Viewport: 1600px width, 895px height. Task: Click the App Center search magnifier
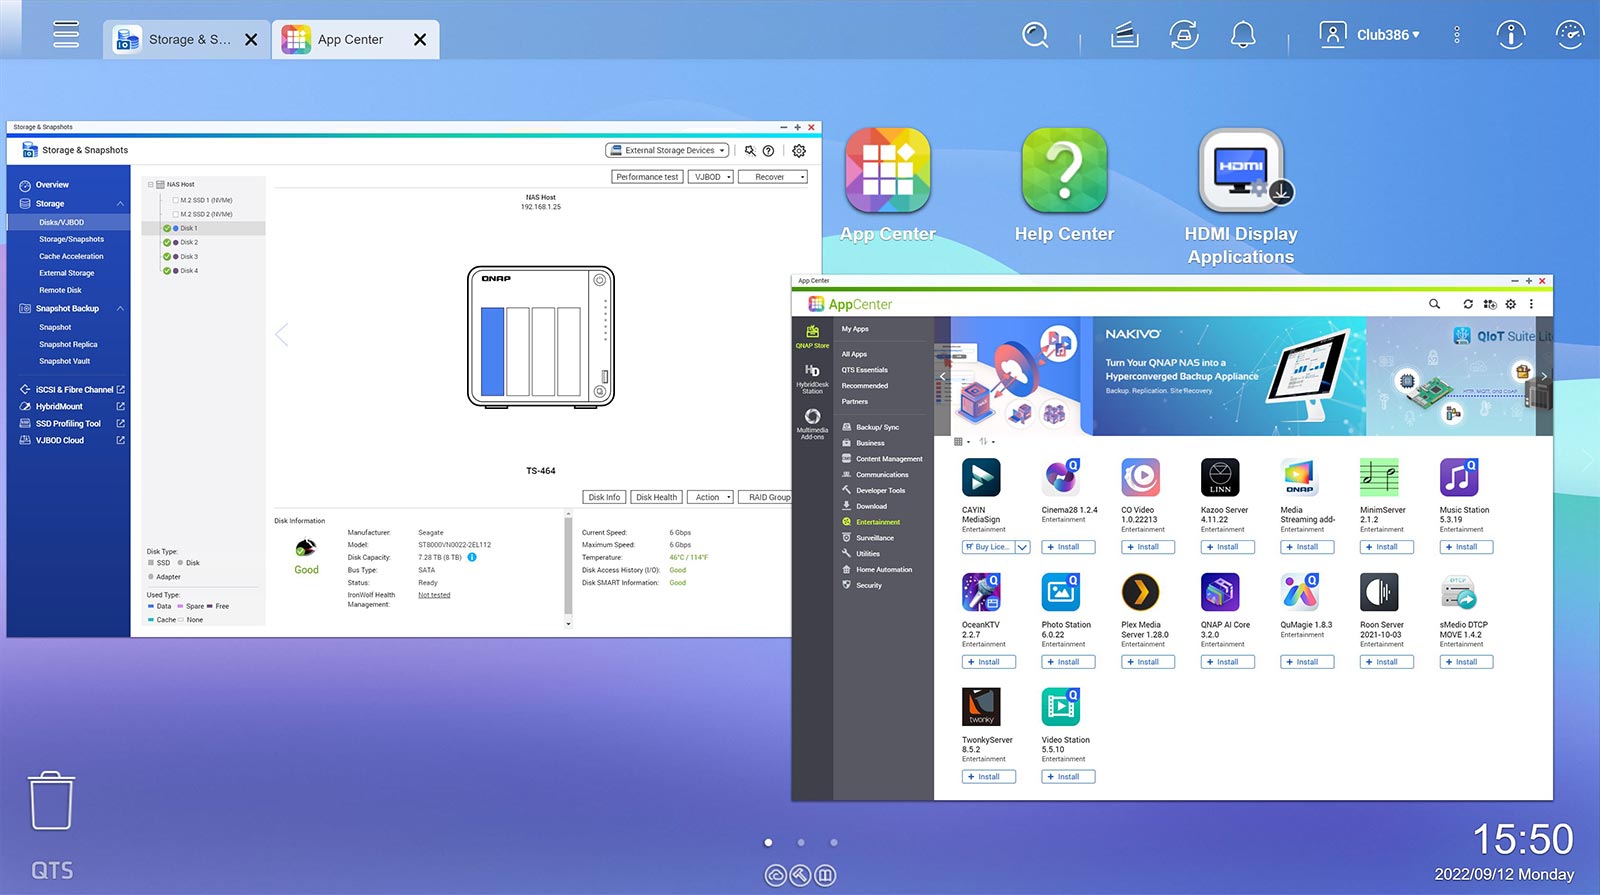[1434, 304]
